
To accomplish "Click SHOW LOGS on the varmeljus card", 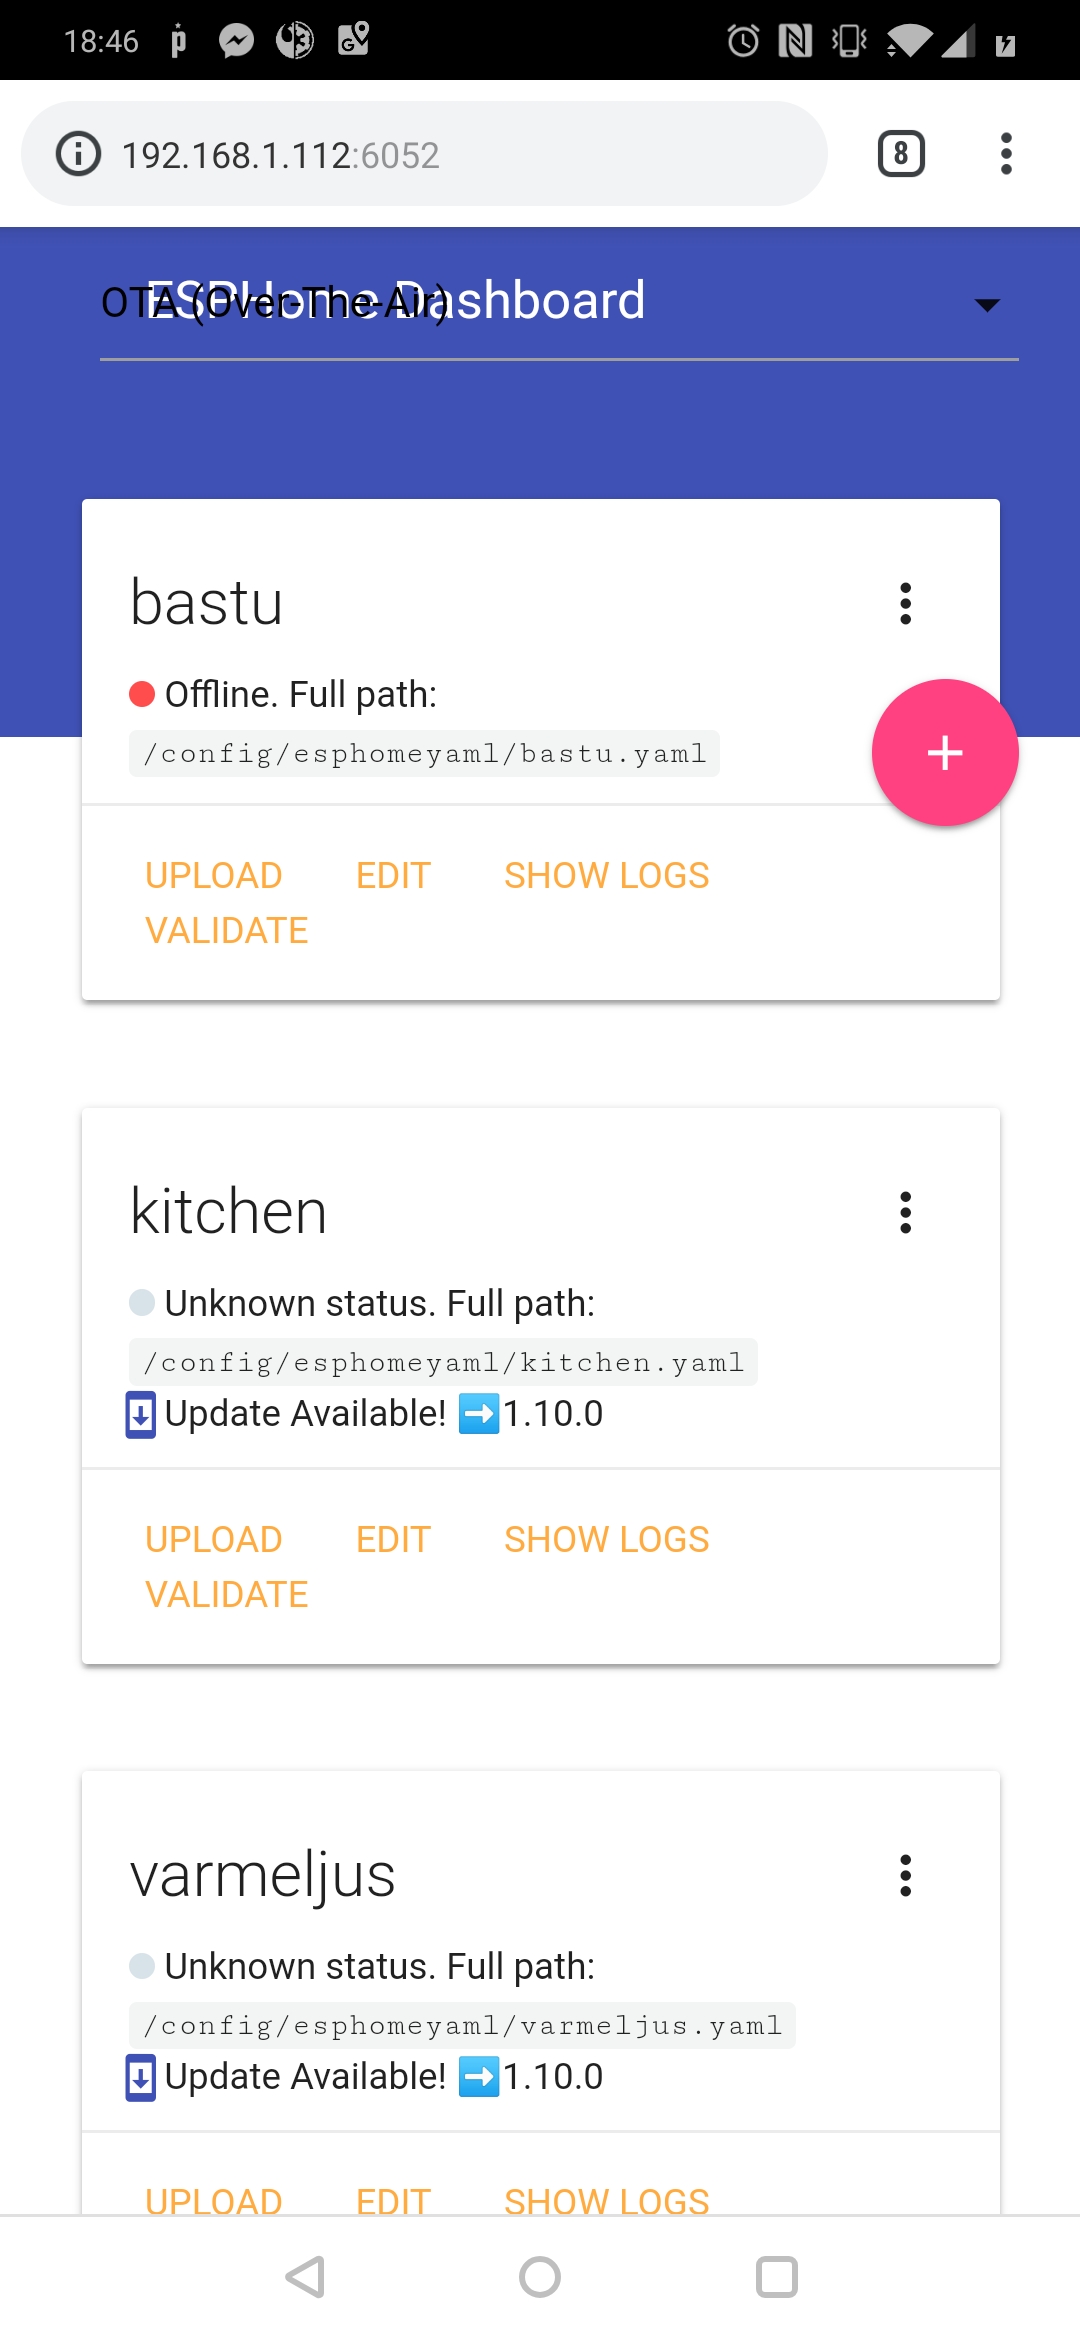I will [x=605, y=2200].
